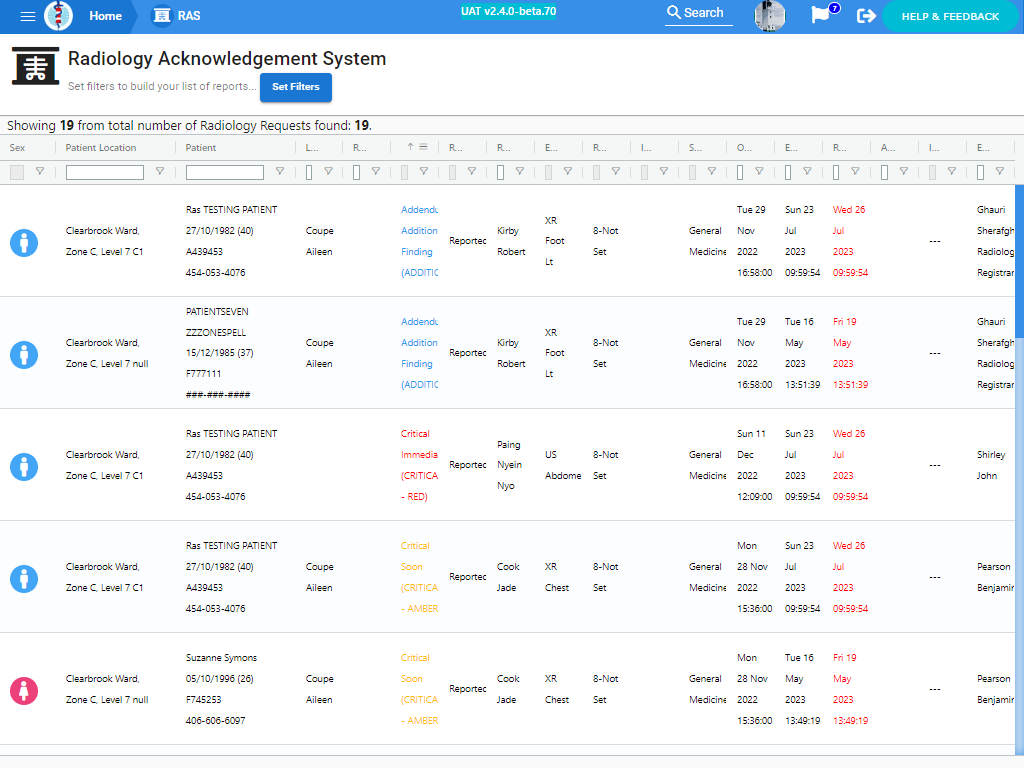
Task: Open the user avatar profile picture
Action: (x=769, y=16)
